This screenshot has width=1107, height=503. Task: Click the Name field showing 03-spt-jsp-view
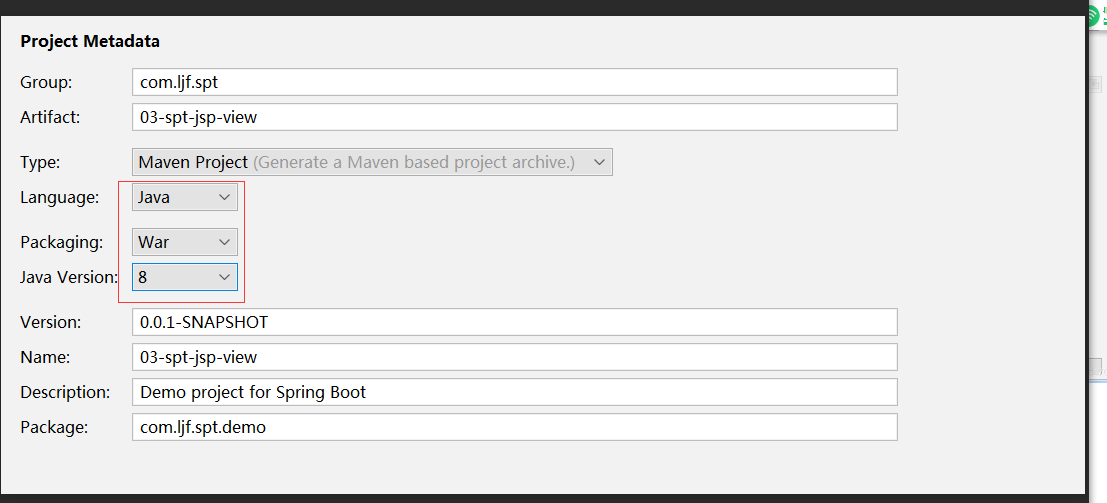(515, 357)
